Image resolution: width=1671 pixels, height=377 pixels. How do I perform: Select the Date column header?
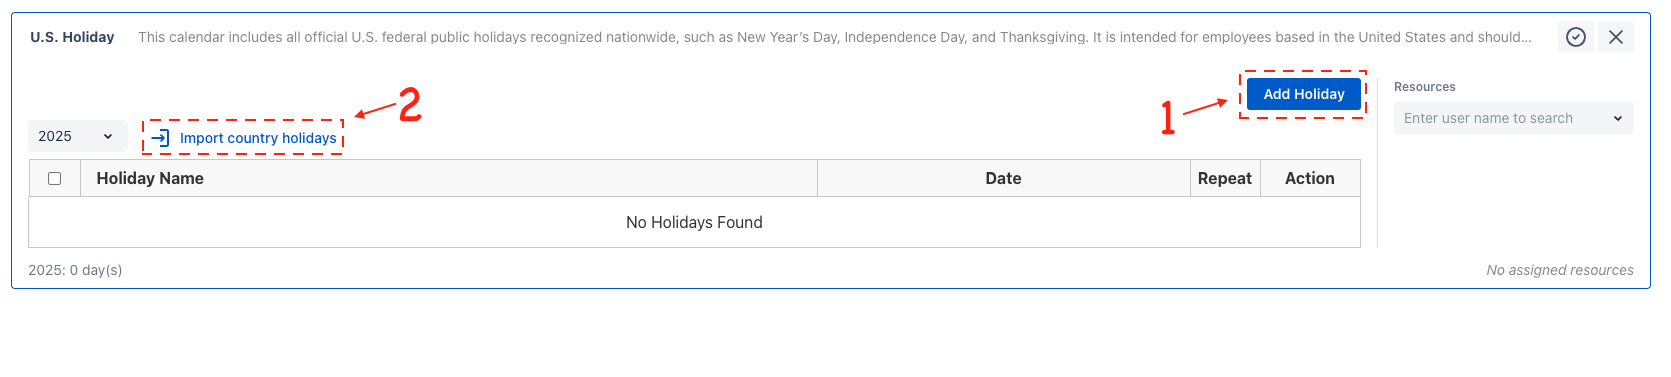[1003, 178]
